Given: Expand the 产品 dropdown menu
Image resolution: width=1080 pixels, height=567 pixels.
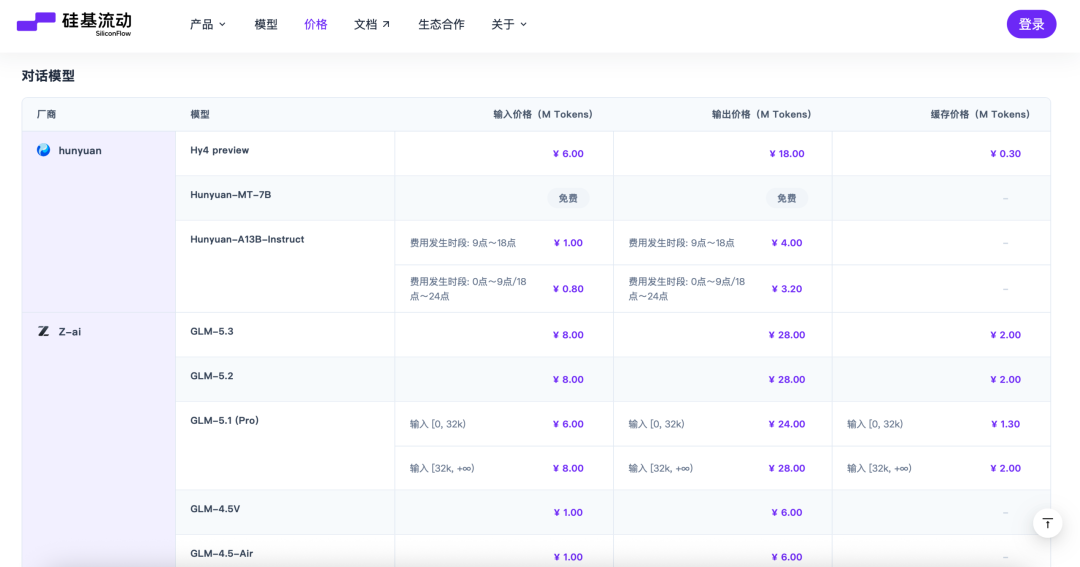Looking at the screenshot, I should coord(208,24).
